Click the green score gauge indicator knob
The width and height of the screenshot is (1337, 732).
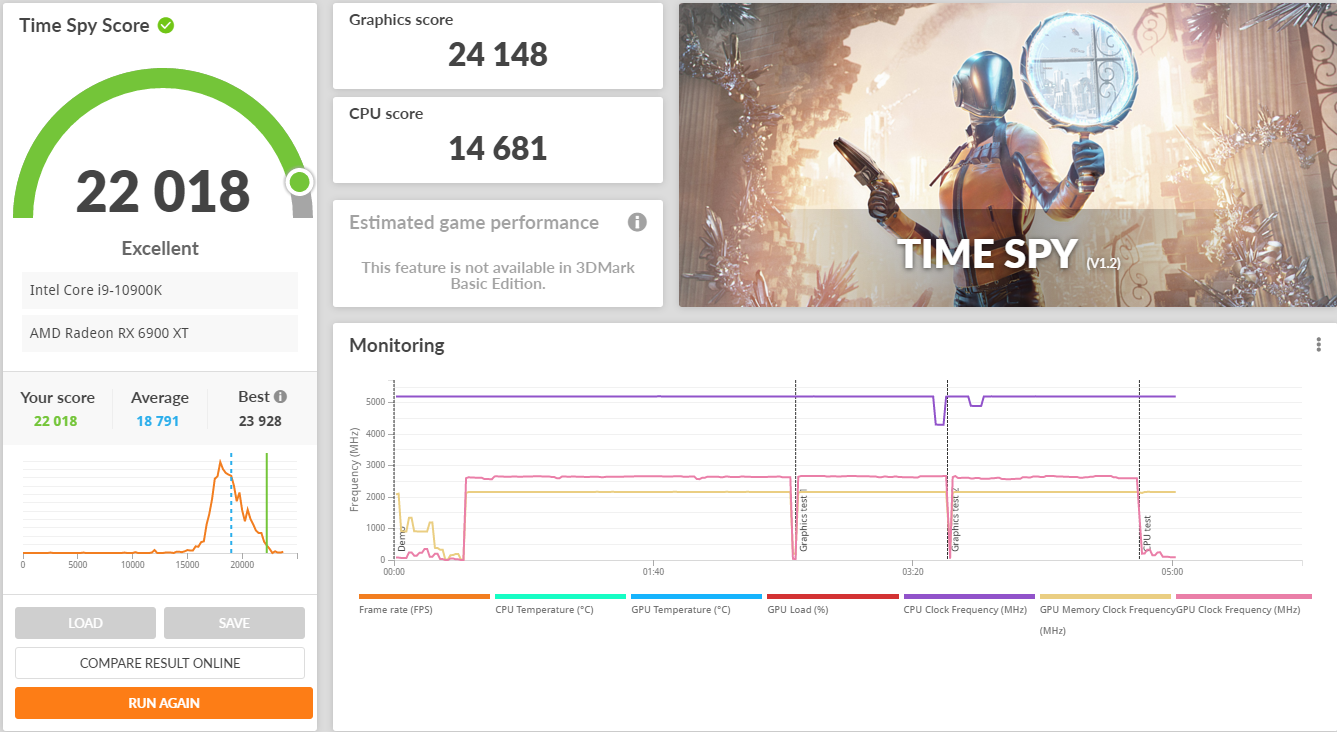coord(299,182)
